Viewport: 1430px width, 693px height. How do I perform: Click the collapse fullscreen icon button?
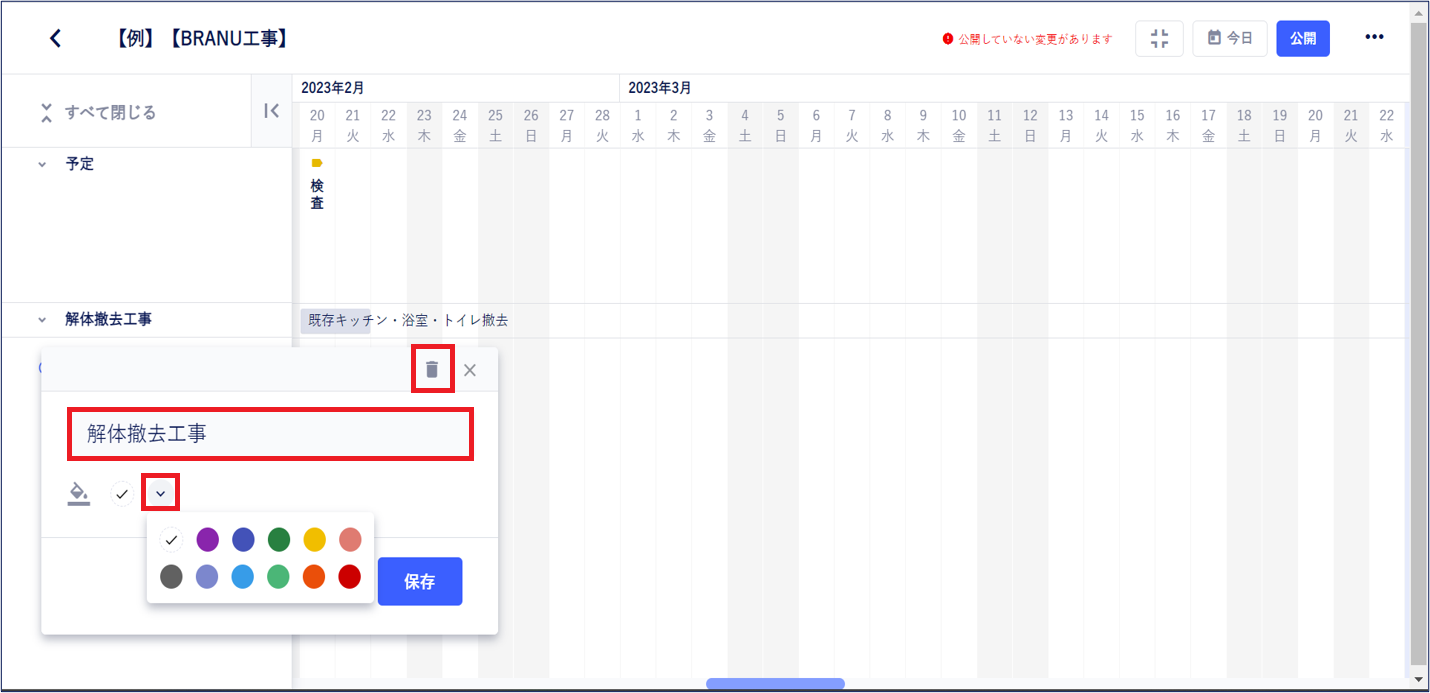(x=1160, y=38)
